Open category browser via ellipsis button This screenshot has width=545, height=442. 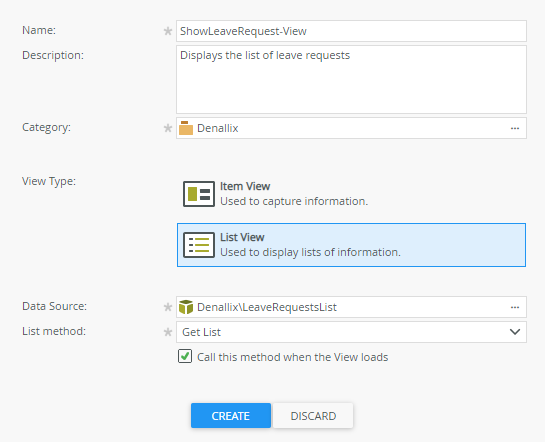tap(515, 128)
